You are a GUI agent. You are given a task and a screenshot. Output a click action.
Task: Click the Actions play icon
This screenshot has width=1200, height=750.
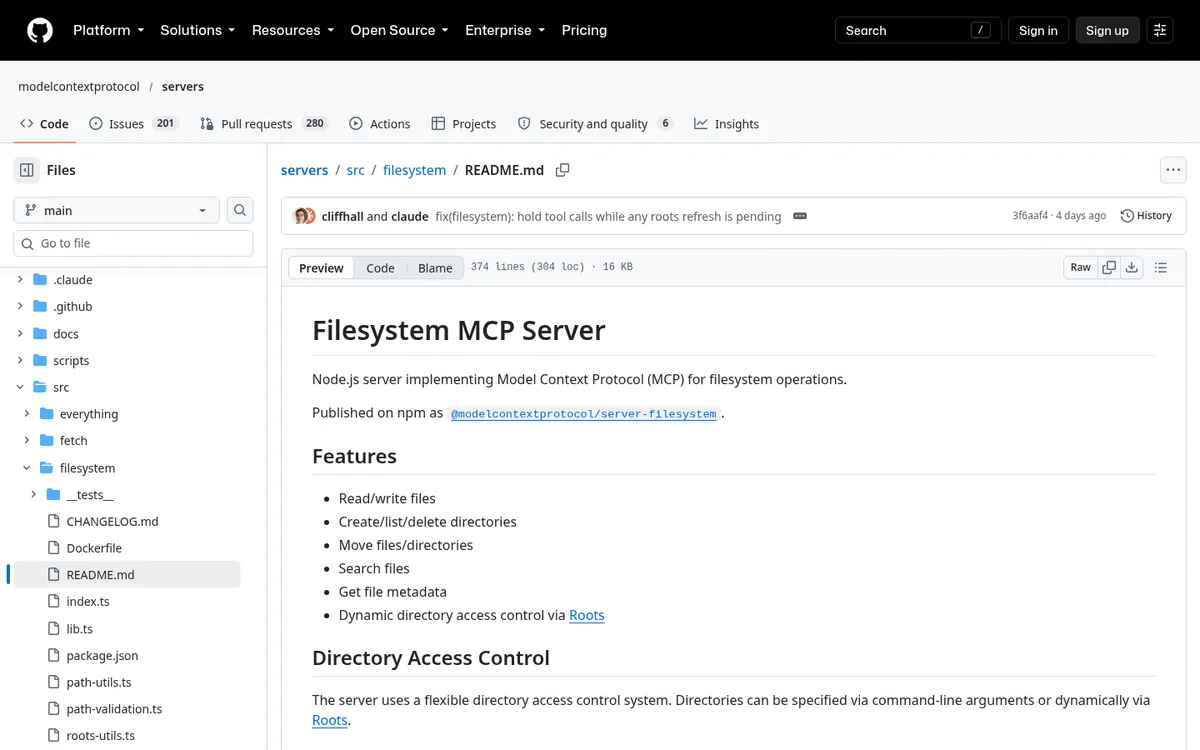[x=356, y=124]
